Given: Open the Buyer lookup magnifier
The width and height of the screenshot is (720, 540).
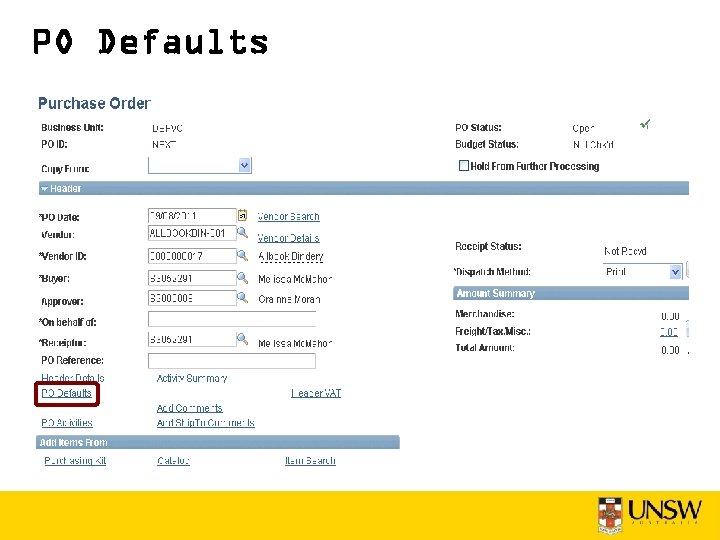Looking at the screenshot, I should click(242, 278).
